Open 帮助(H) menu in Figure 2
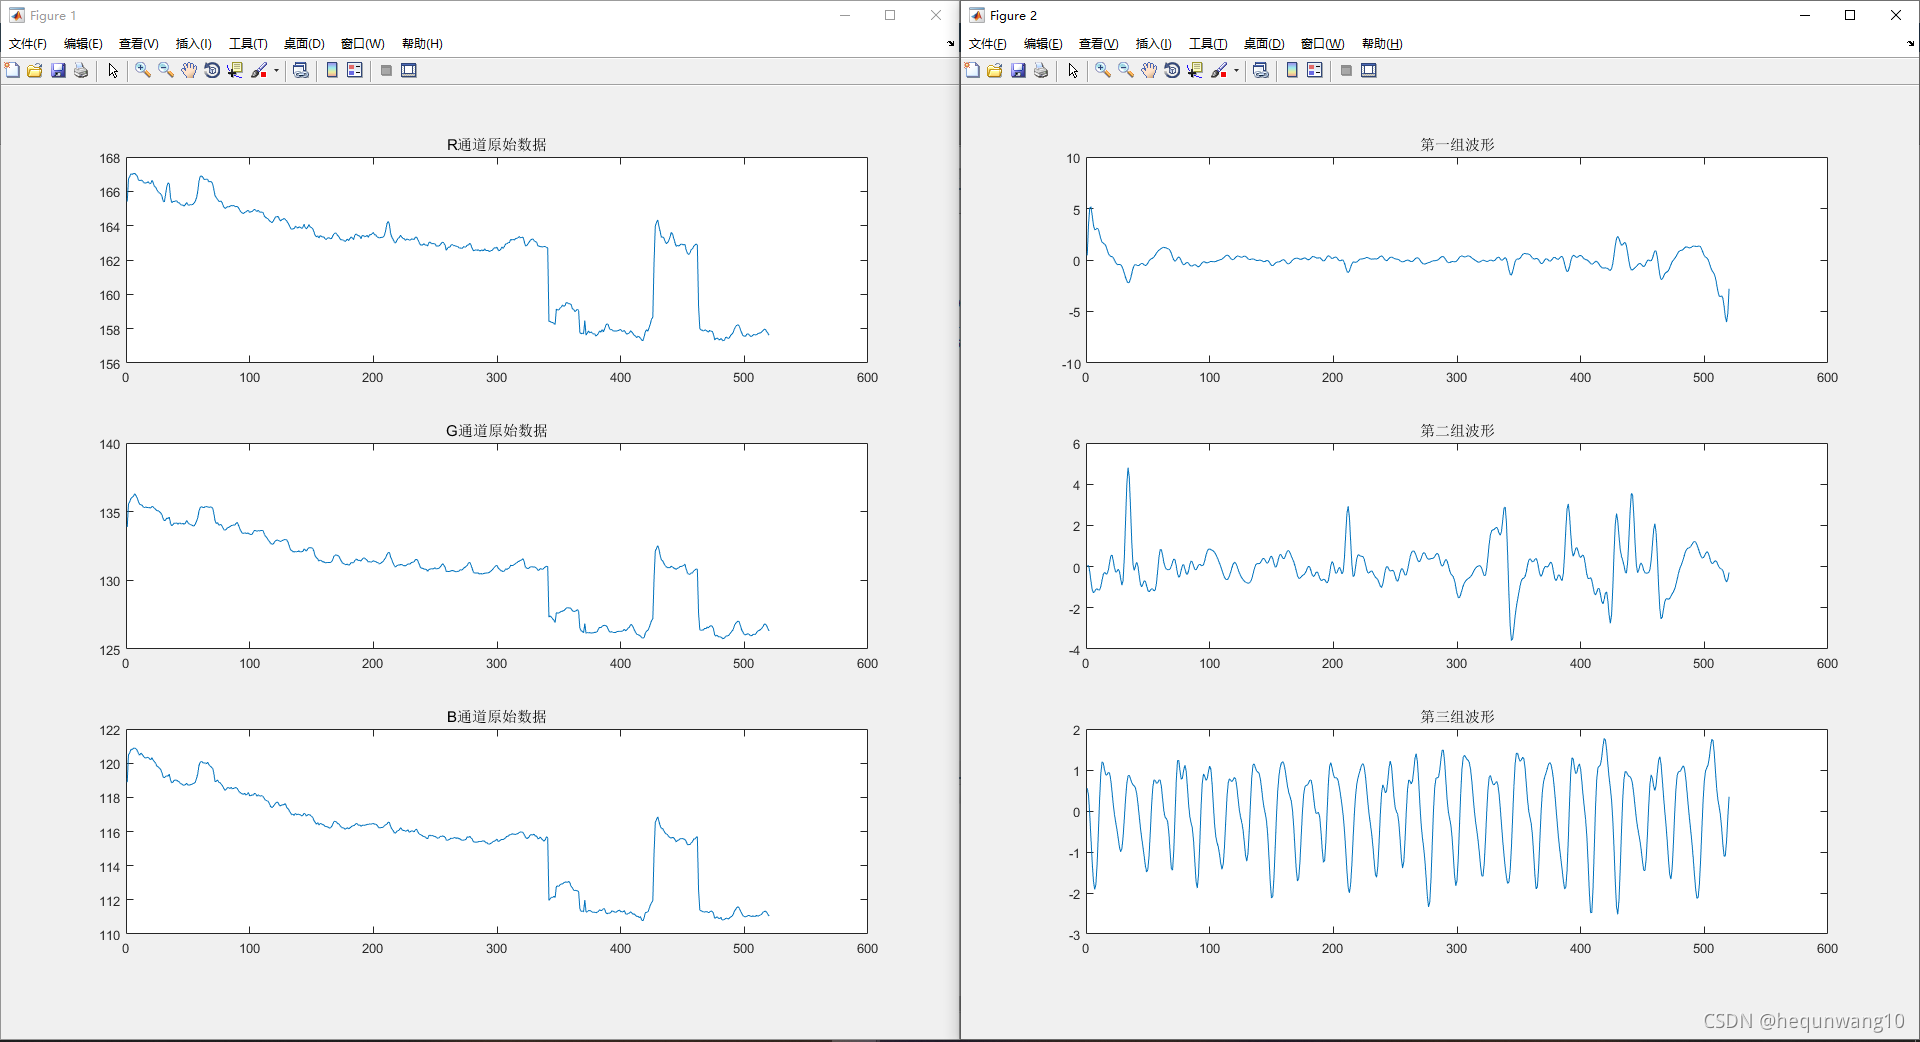The height and width of the screenshot is (1042, 1920). (1382, 44)
